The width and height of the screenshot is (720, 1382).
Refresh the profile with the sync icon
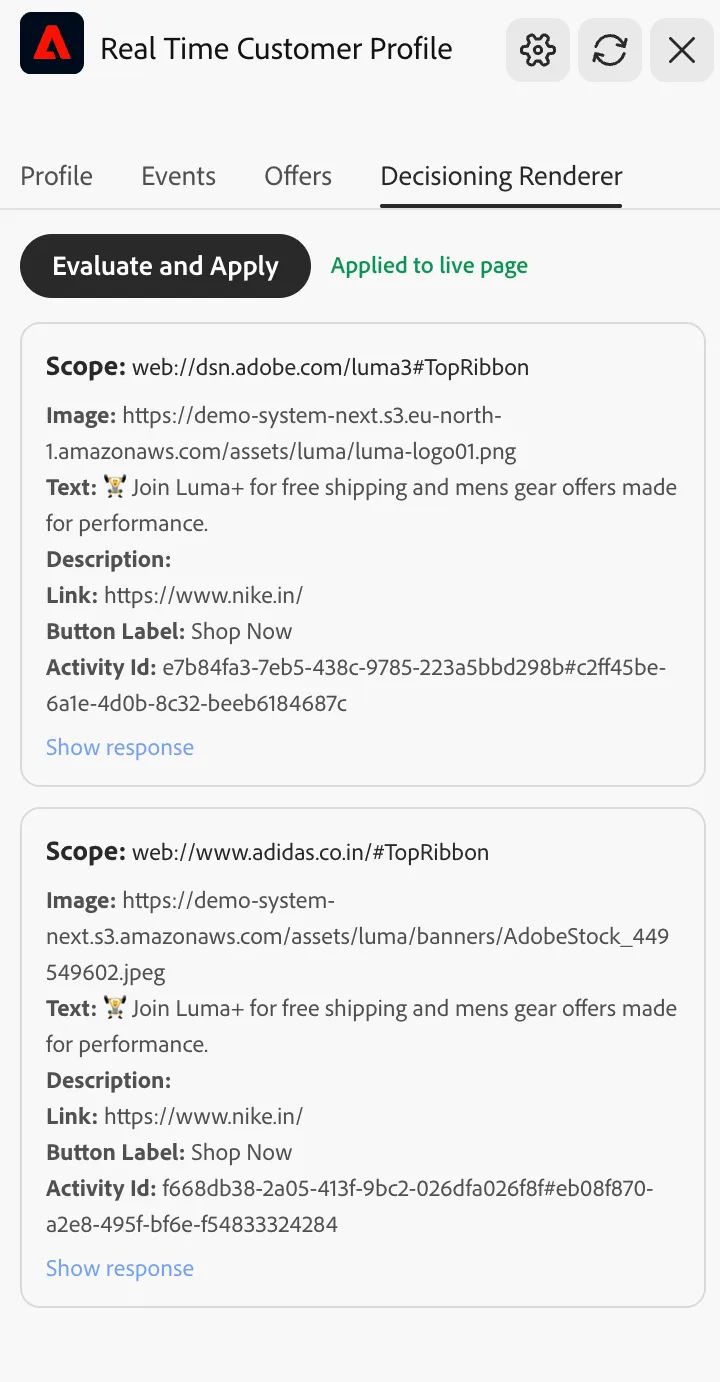[x=610, y=50]
